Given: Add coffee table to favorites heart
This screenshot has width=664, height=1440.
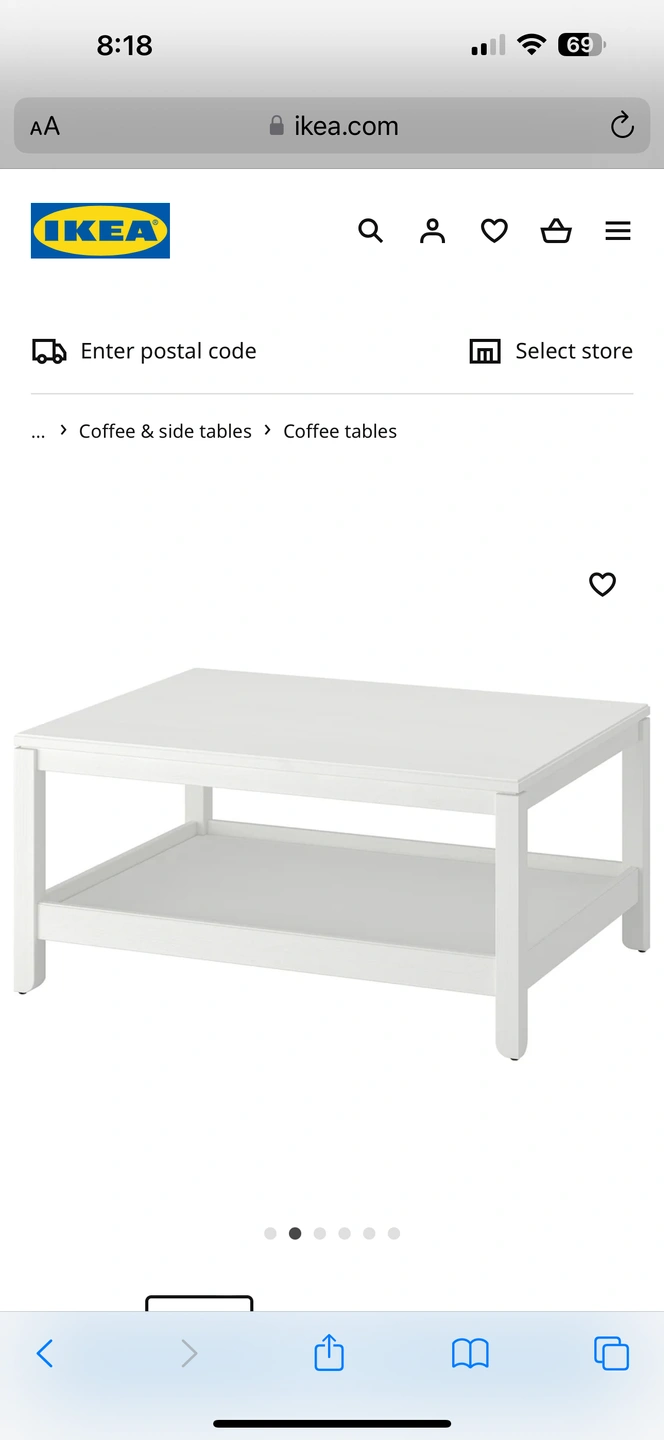Looking at the screenshot, I should pos(602,584).
